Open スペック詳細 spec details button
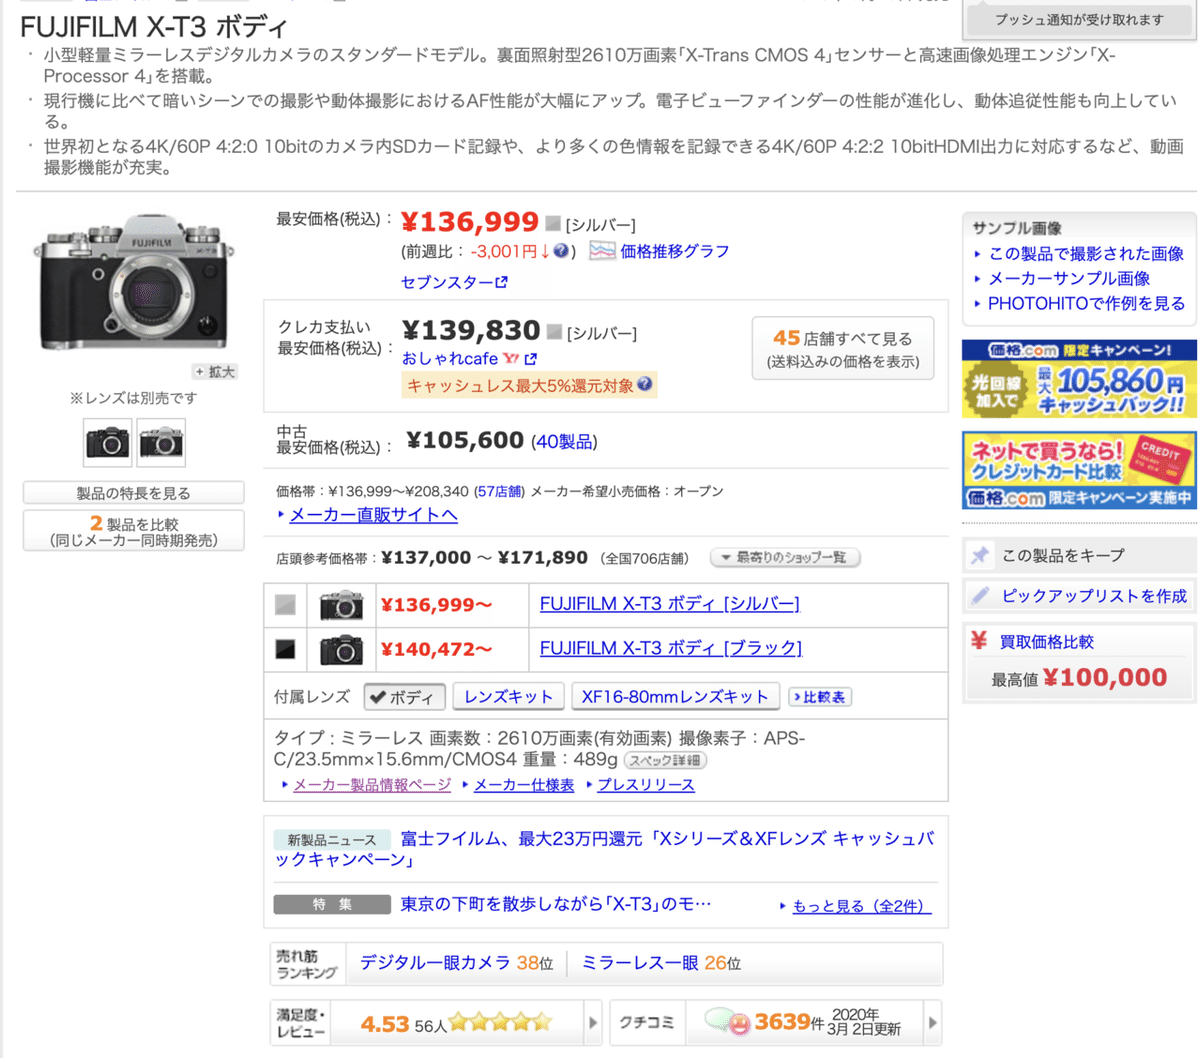1200x1058 pixels. pos(665,761)
